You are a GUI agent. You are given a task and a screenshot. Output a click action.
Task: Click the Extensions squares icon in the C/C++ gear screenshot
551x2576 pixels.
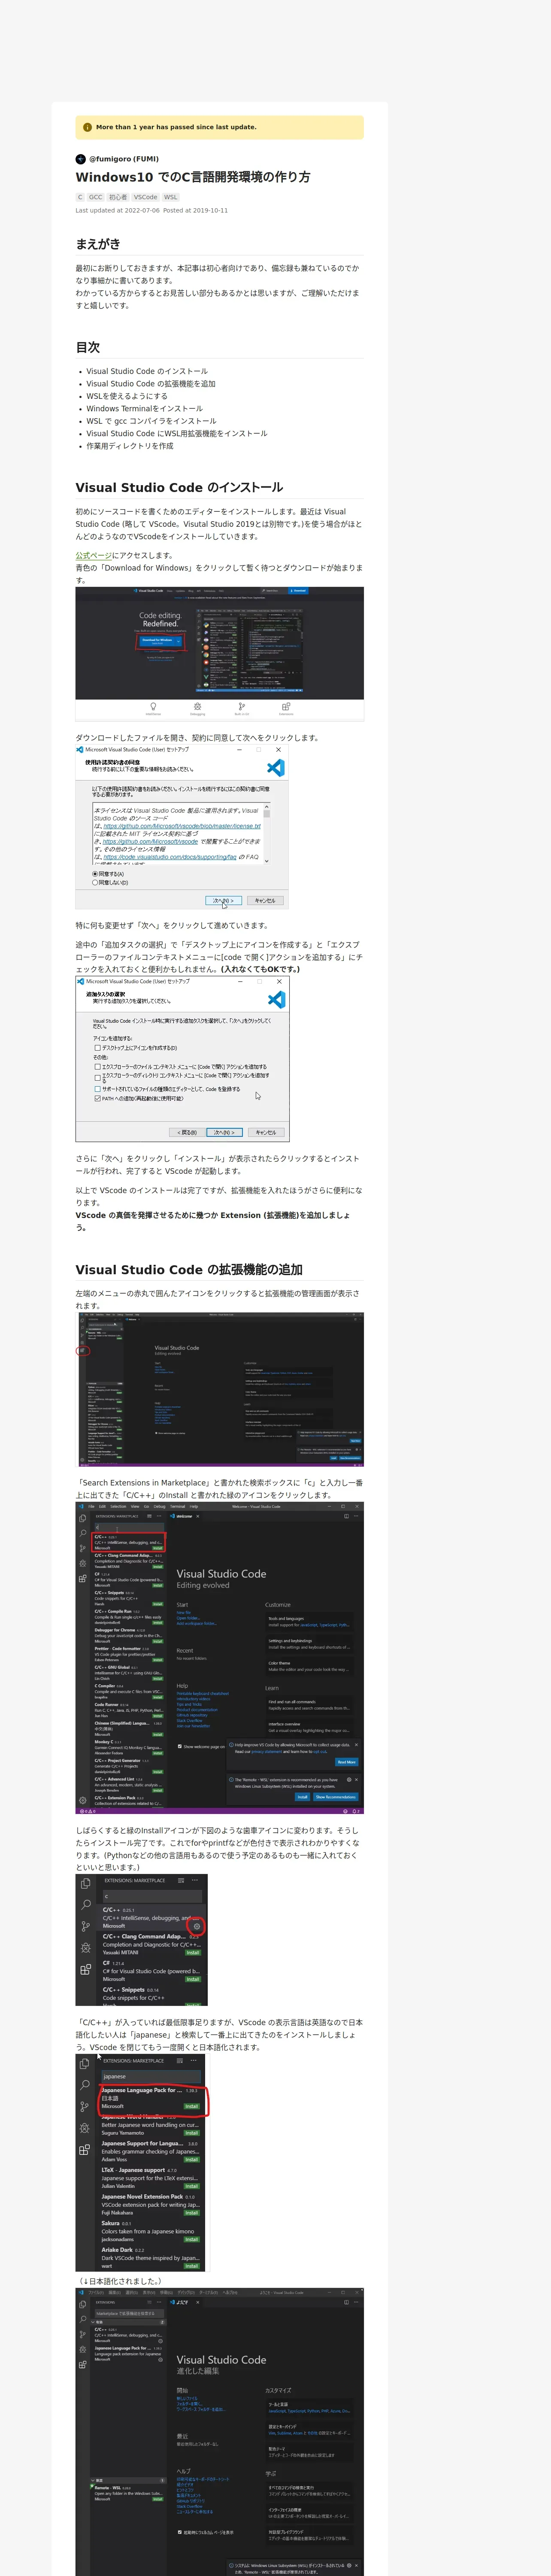(85, 1970)
